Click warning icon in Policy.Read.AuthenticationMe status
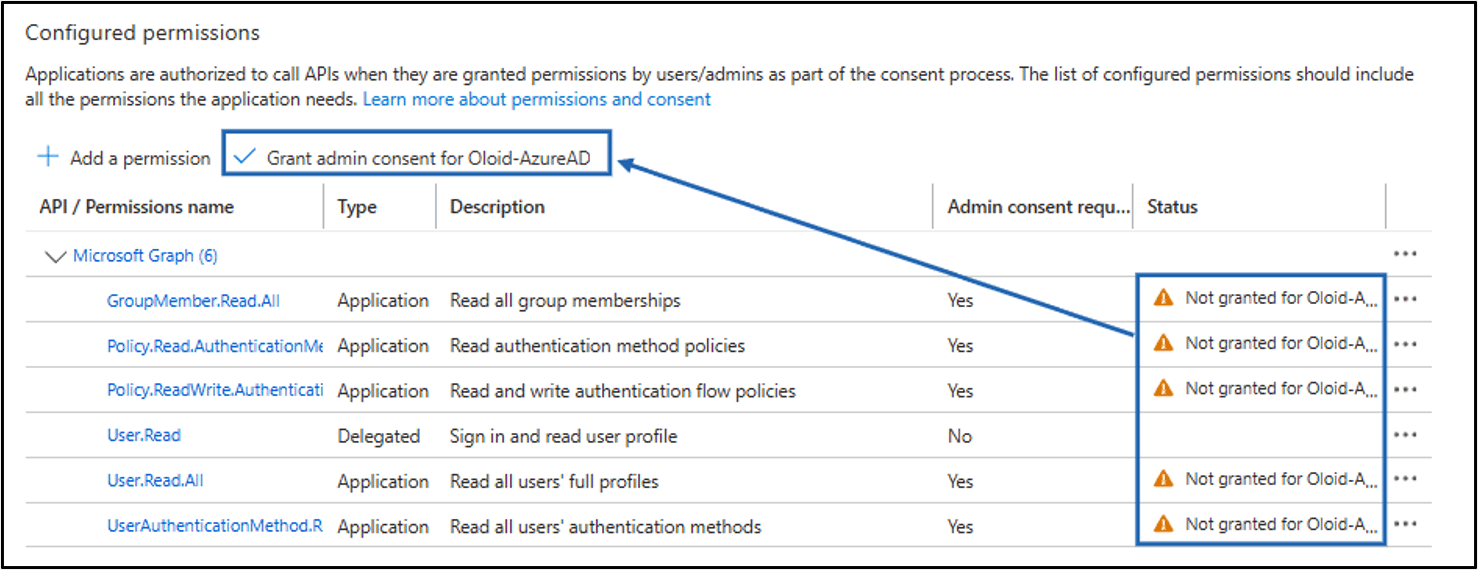This screenshot has width=1478, height=570. (1162, 343)
